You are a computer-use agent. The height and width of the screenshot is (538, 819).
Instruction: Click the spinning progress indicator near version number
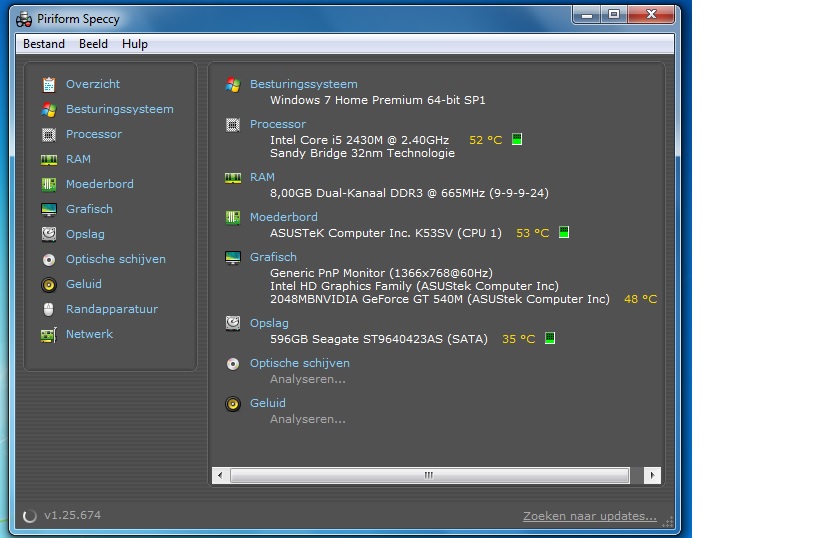point(30,516)
